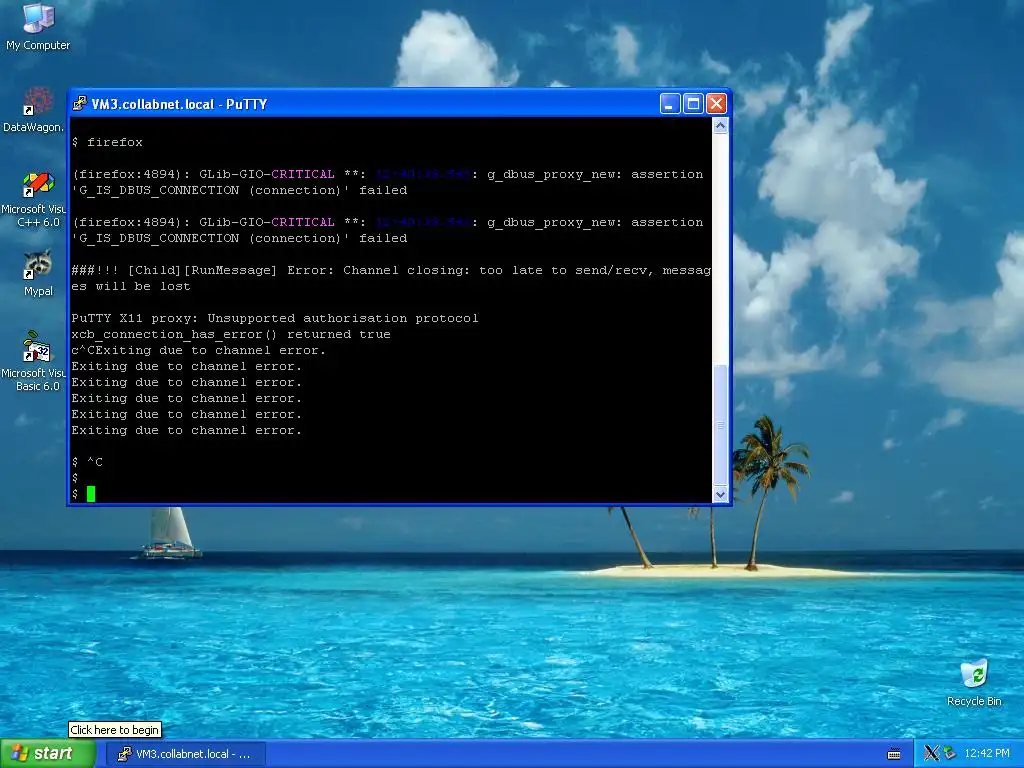Viewport: 1024px width, 768px height.
Task: Click the 'c^CExiting due to channel error.' line
Action: pyautogui.click(x=199, y=351)
